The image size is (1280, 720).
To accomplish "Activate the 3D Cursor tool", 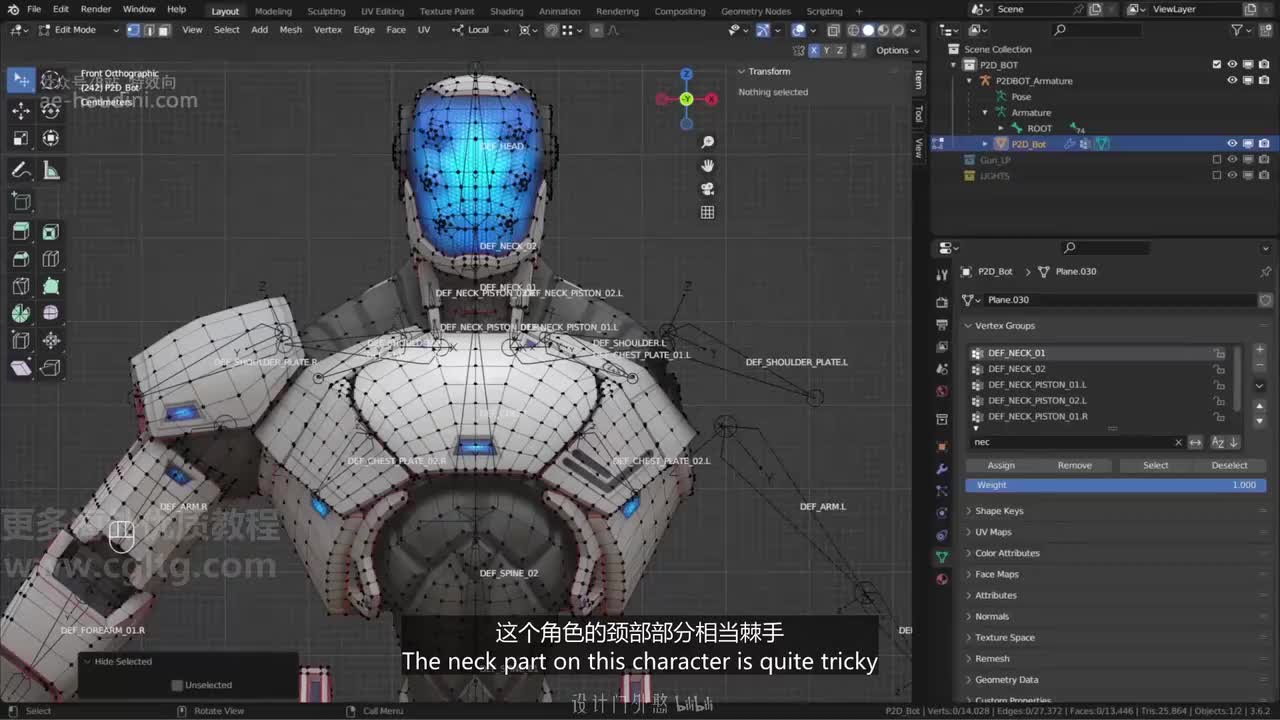I will tap(51, 80).
